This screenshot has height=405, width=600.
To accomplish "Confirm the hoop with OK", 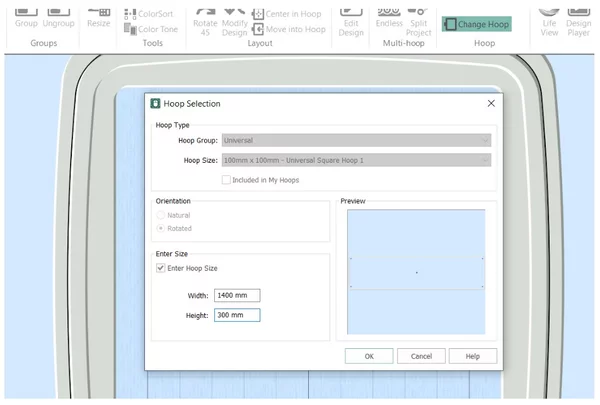I will click(369, 356).
